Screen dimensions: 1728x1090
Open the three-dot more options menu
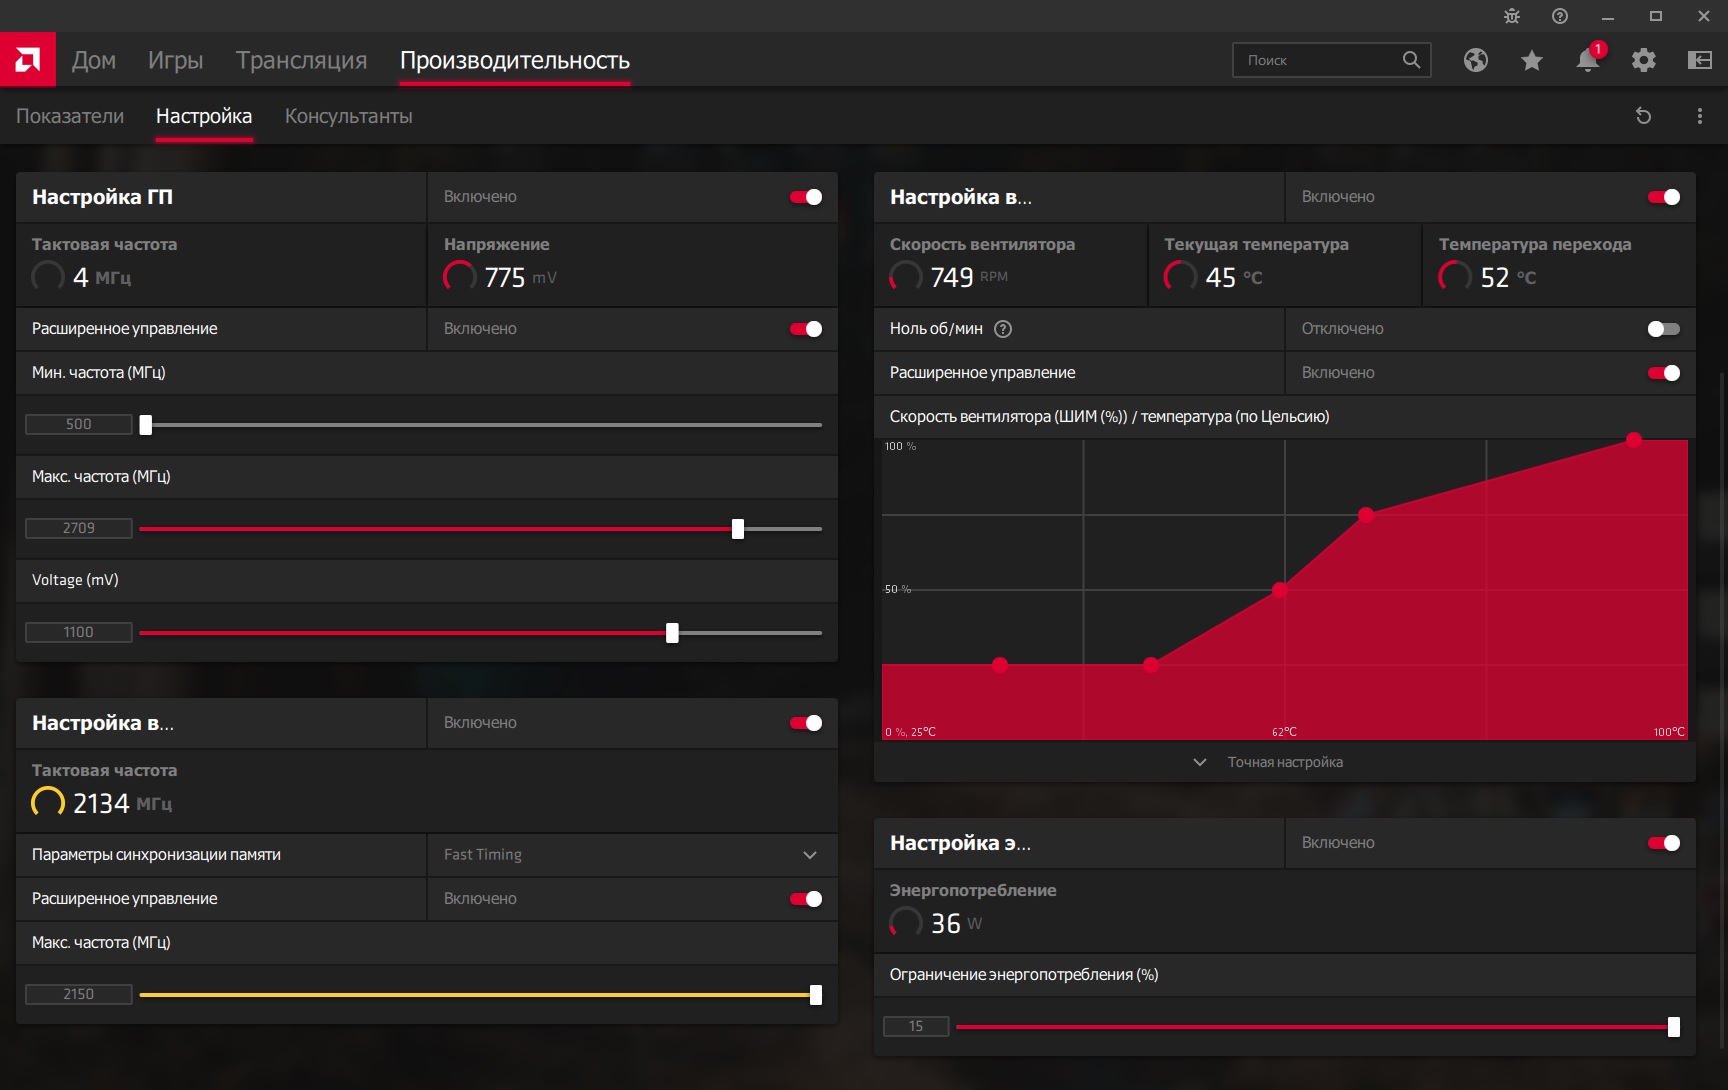[x=1700, y=116]
